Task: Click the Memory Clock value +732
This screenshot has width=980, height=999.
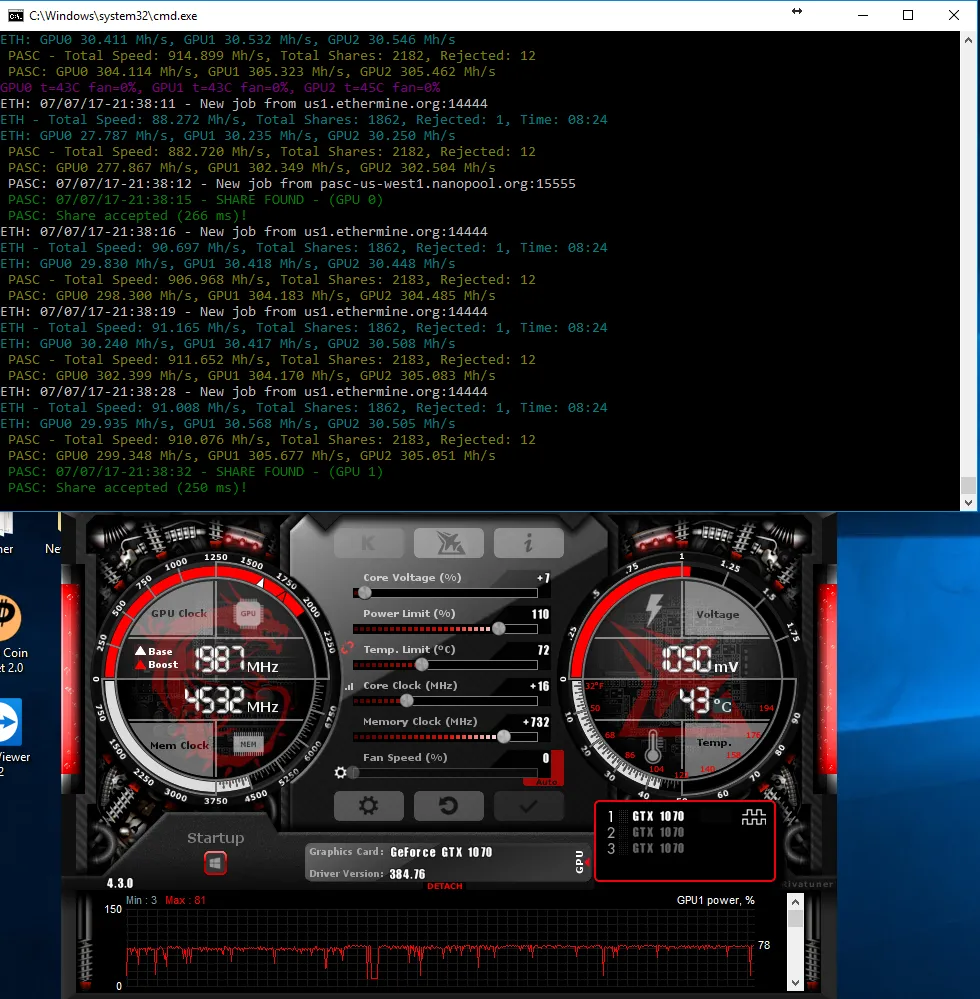Action: click(536, 722)
